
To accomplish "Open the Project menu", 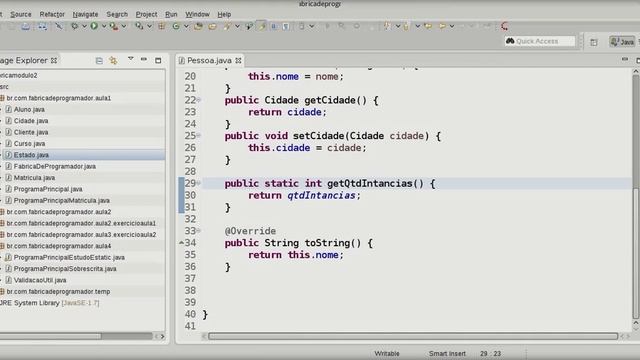I will [147, 14].
